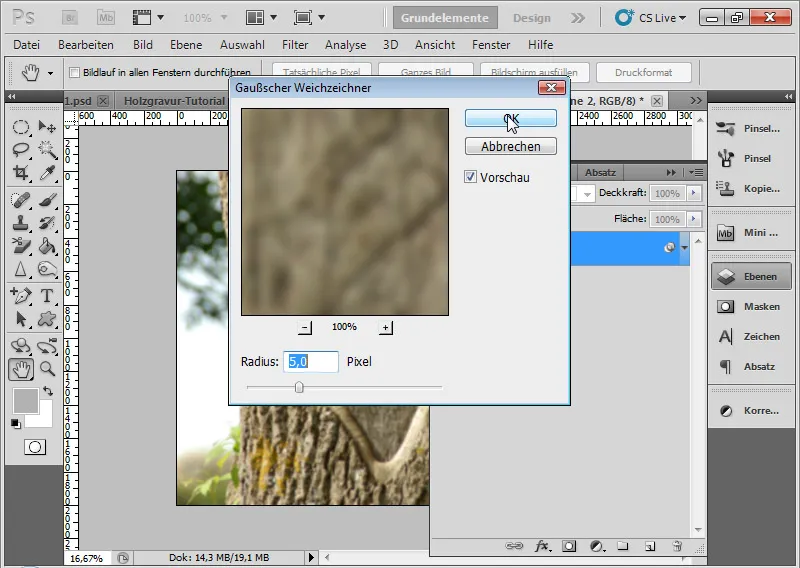Open the Datei menu
The image size is (800, 568).
(27, 45)
